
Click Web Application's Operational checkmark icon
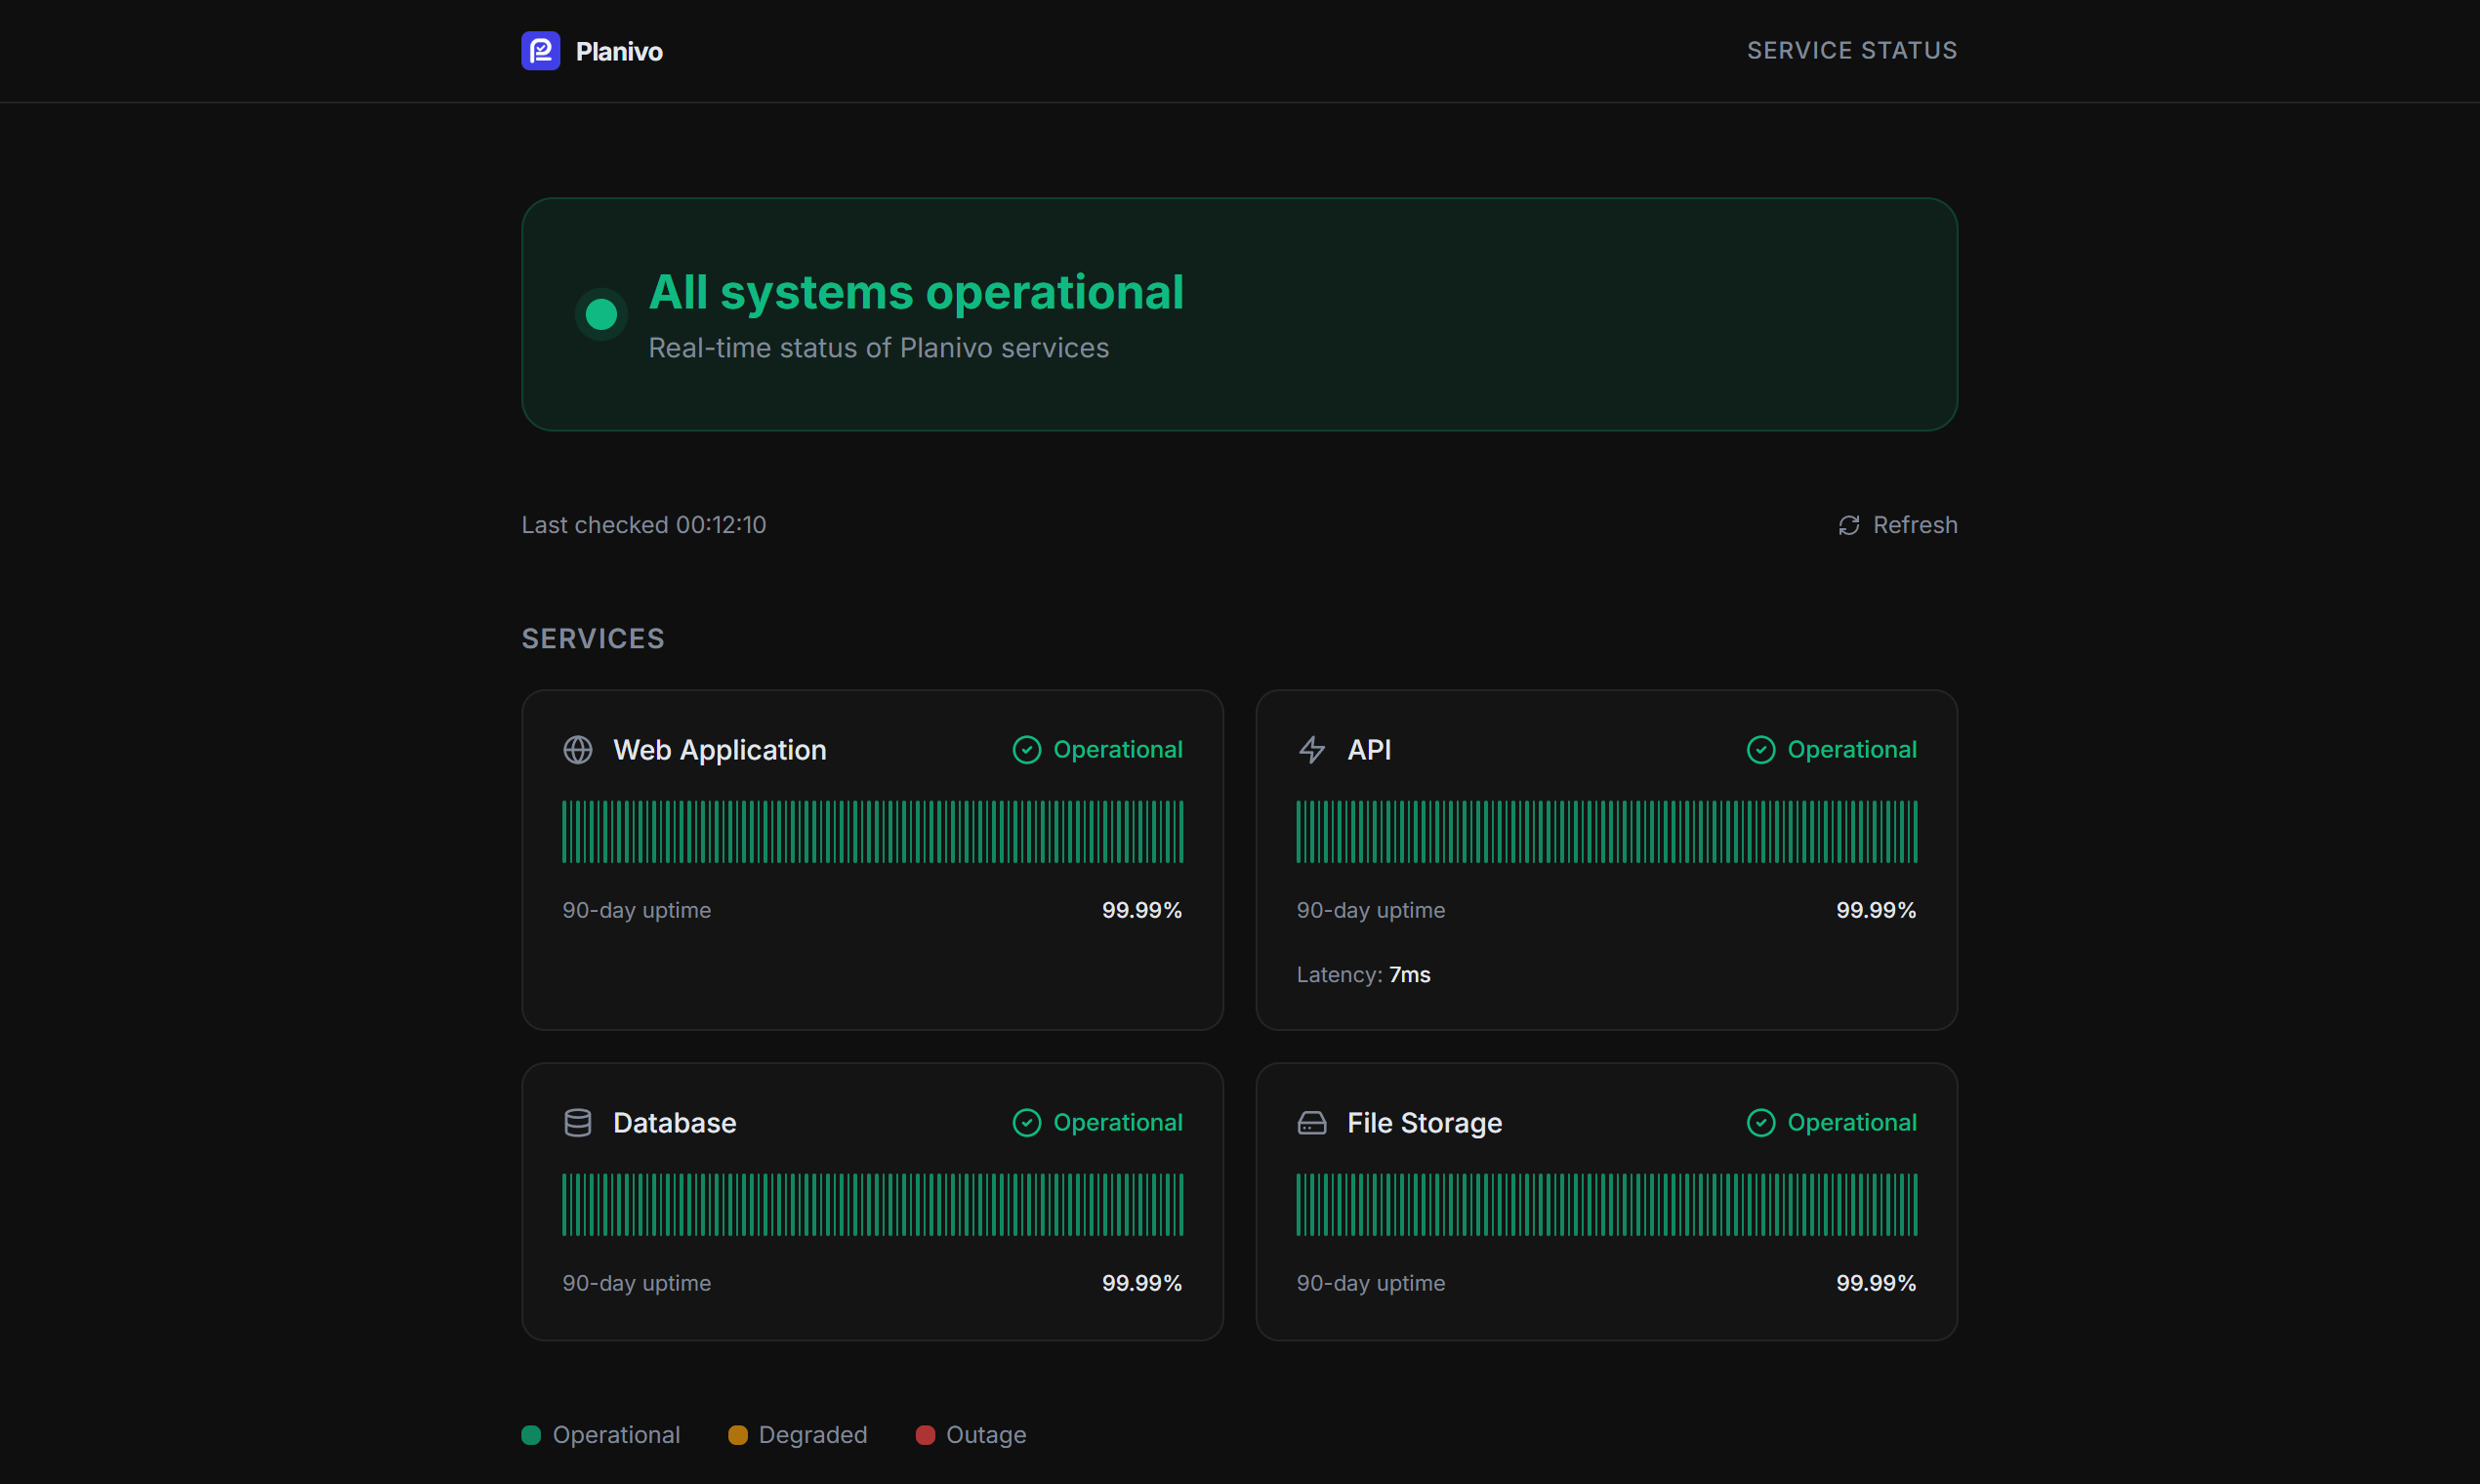(x=1027, y=750)
